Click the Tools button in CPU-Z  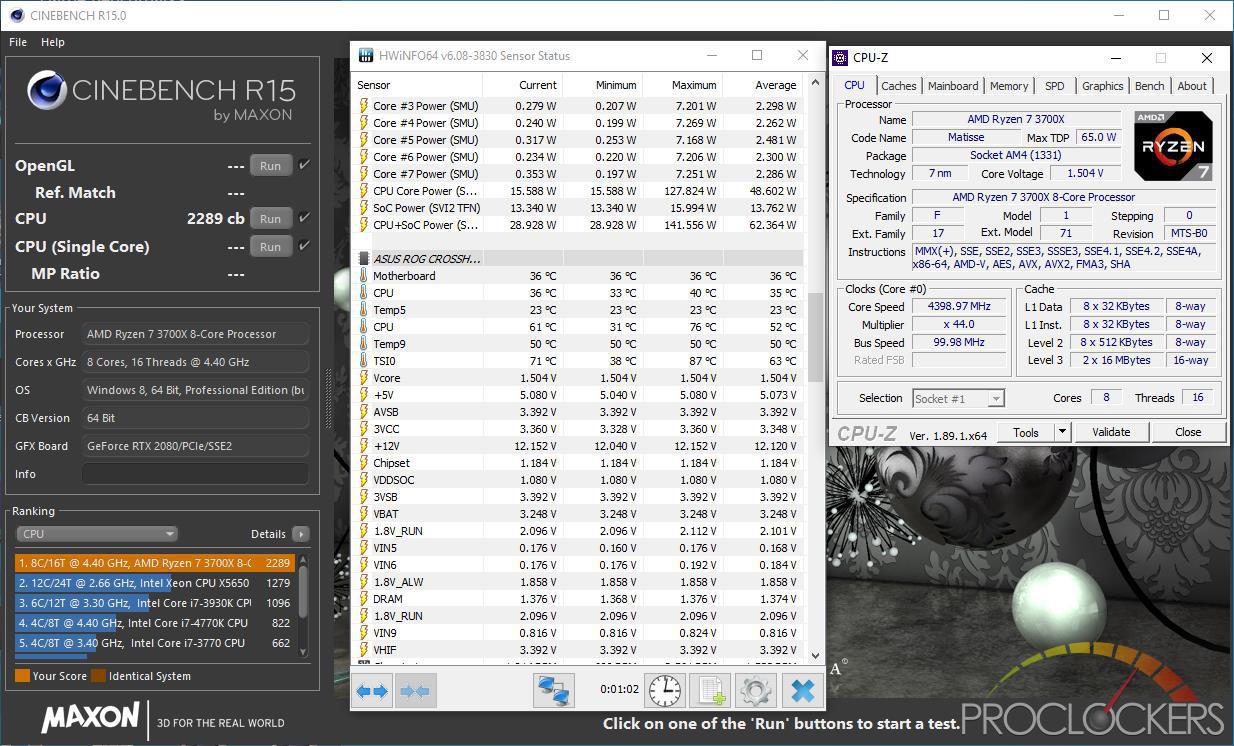click(1026, 432)
